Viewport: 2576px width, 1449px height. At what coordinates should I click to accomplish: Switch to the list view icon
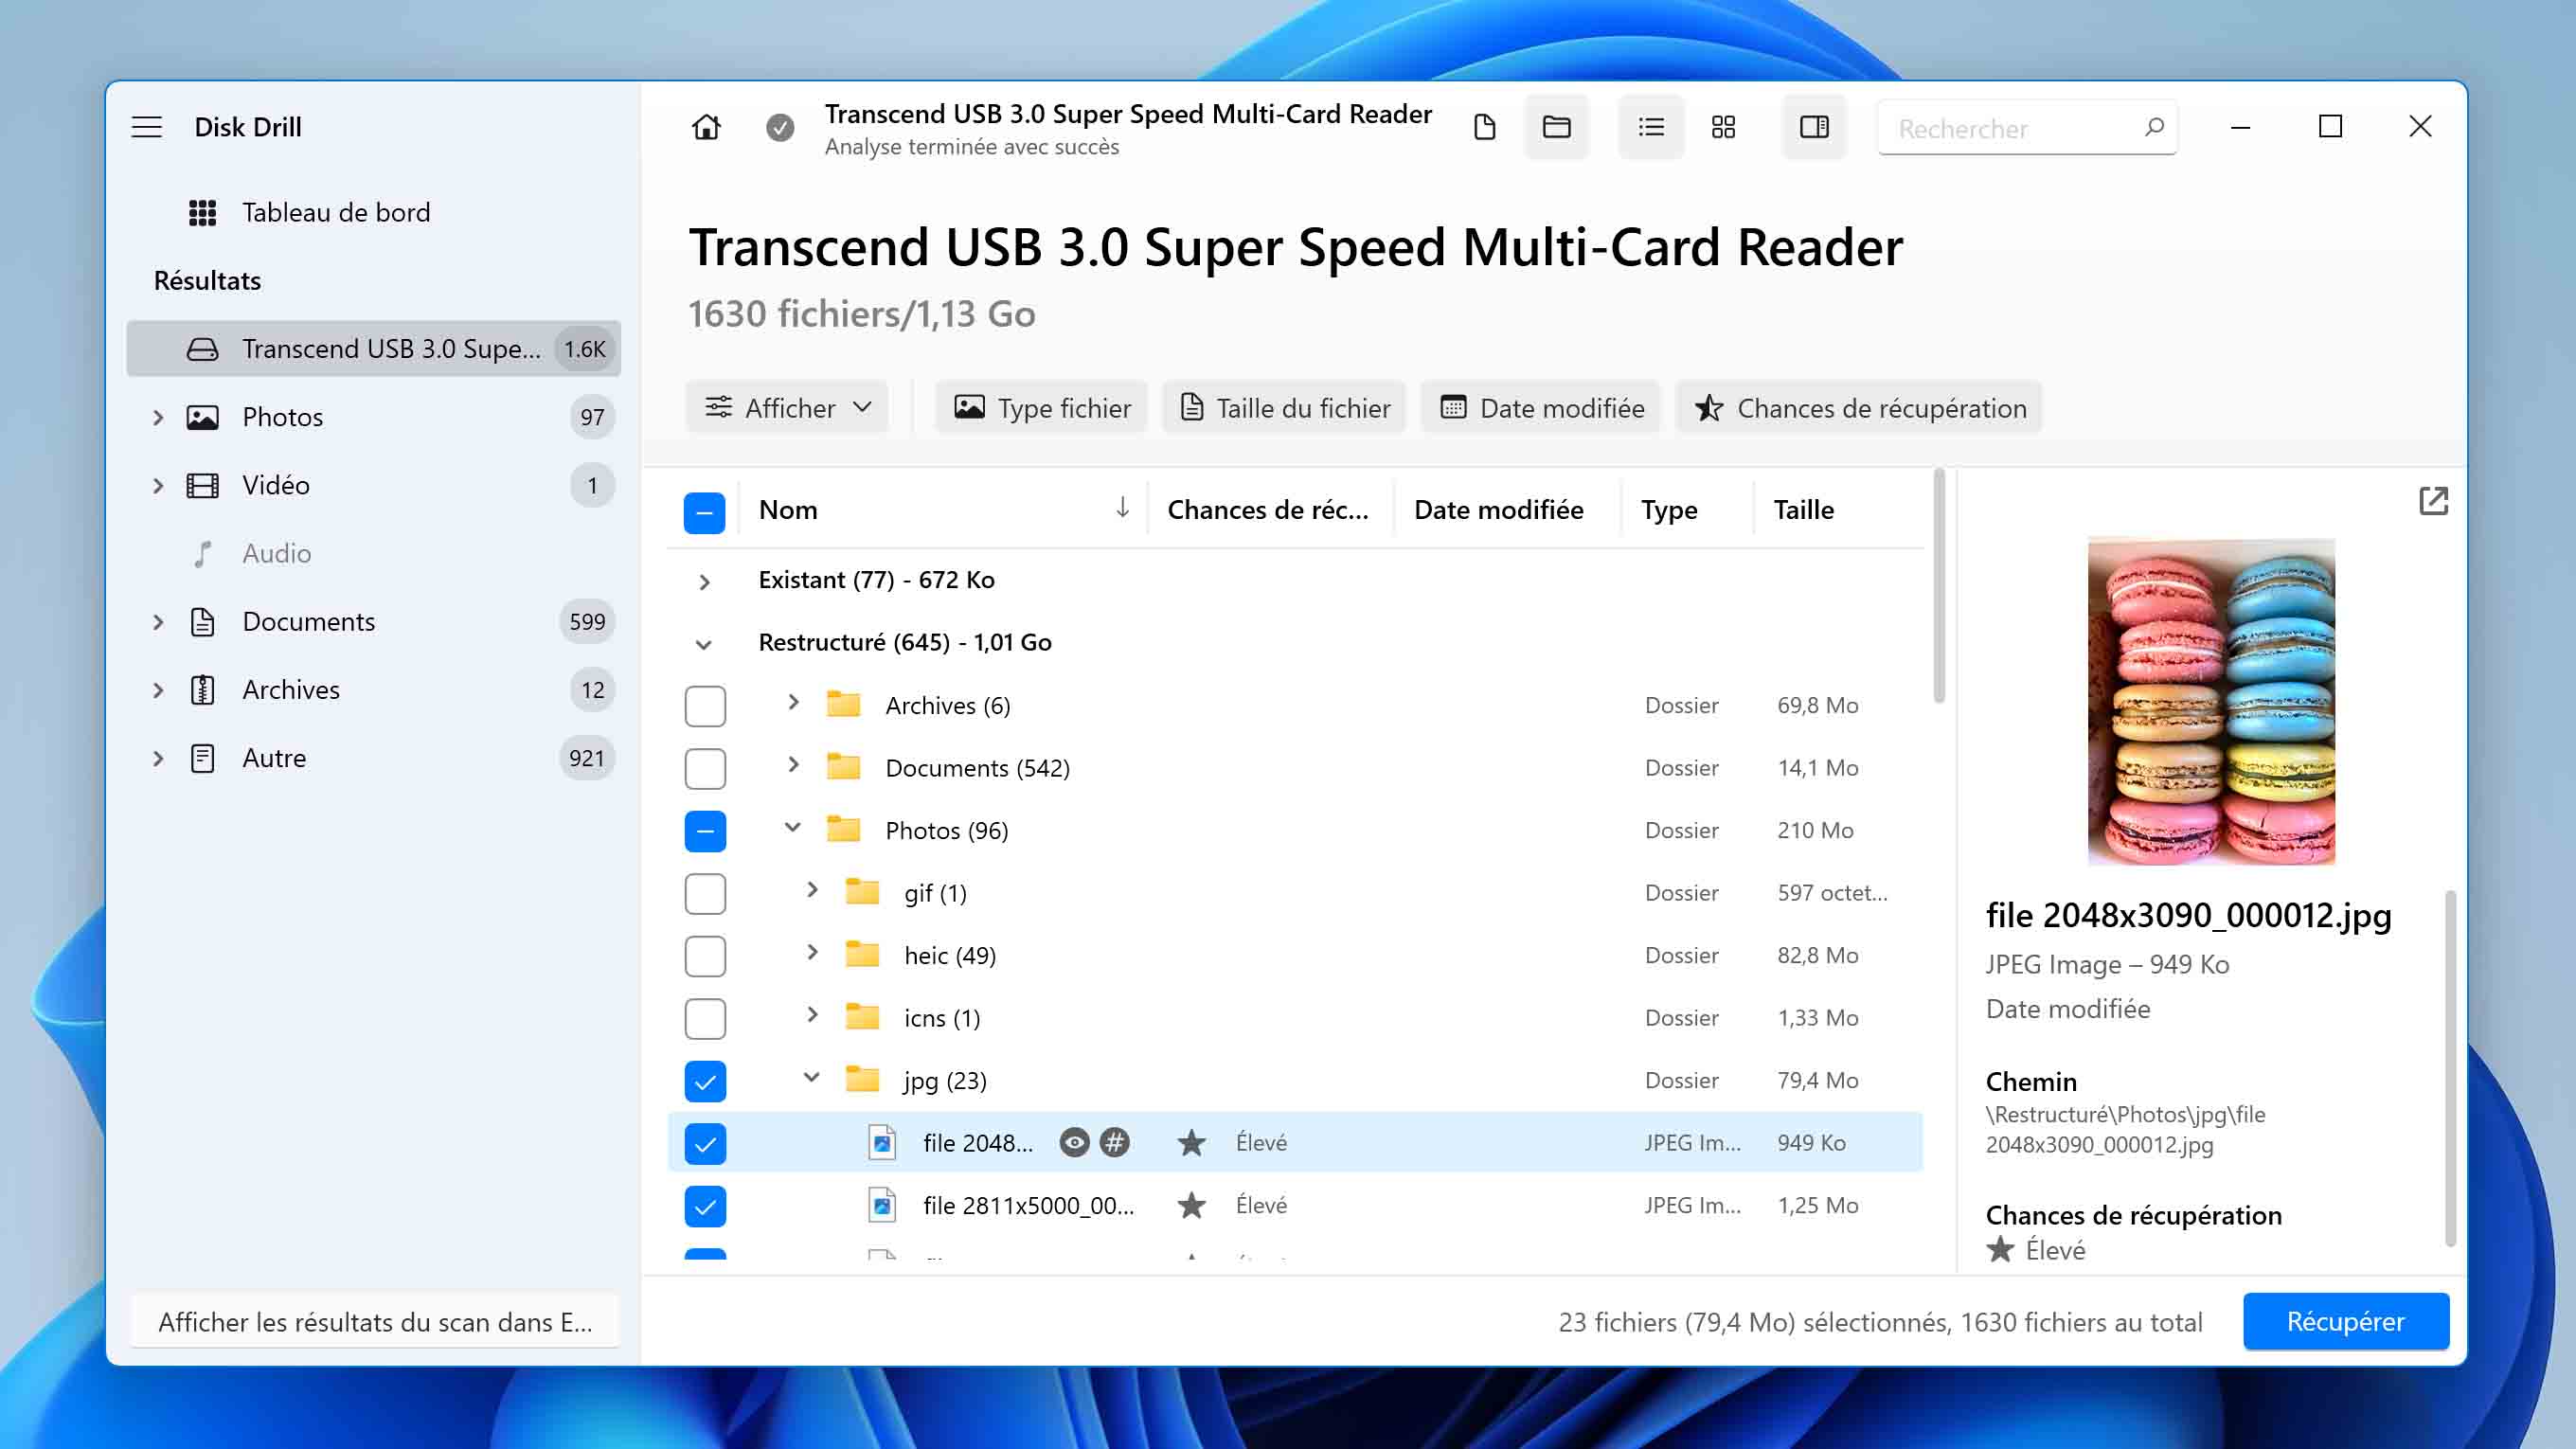(1650, 127)
